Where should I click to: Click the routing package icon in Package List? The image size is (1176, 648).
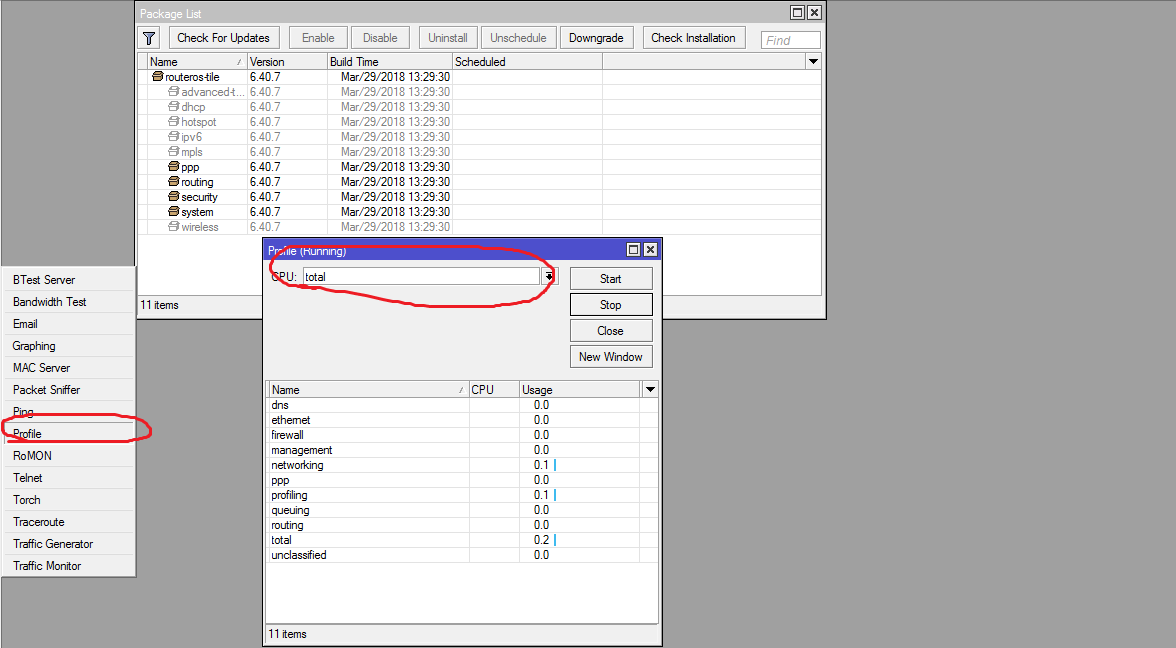point(174,182)
